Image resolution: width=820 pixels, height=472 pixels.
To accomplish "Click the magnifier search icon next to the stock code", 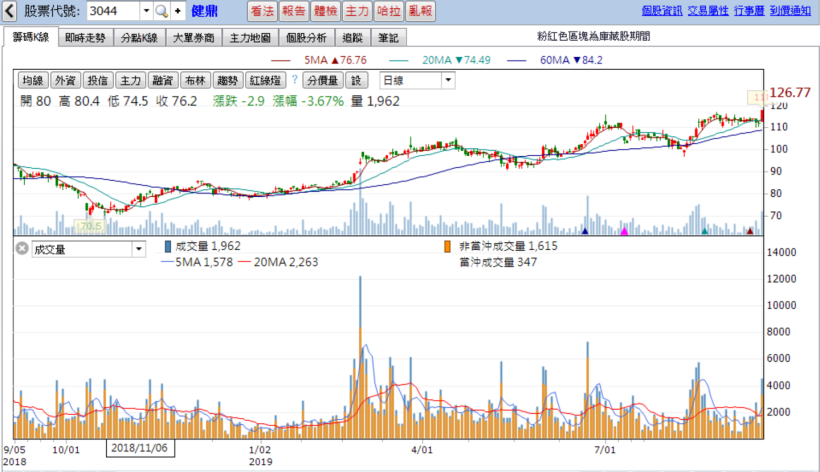I will point(160,11).
